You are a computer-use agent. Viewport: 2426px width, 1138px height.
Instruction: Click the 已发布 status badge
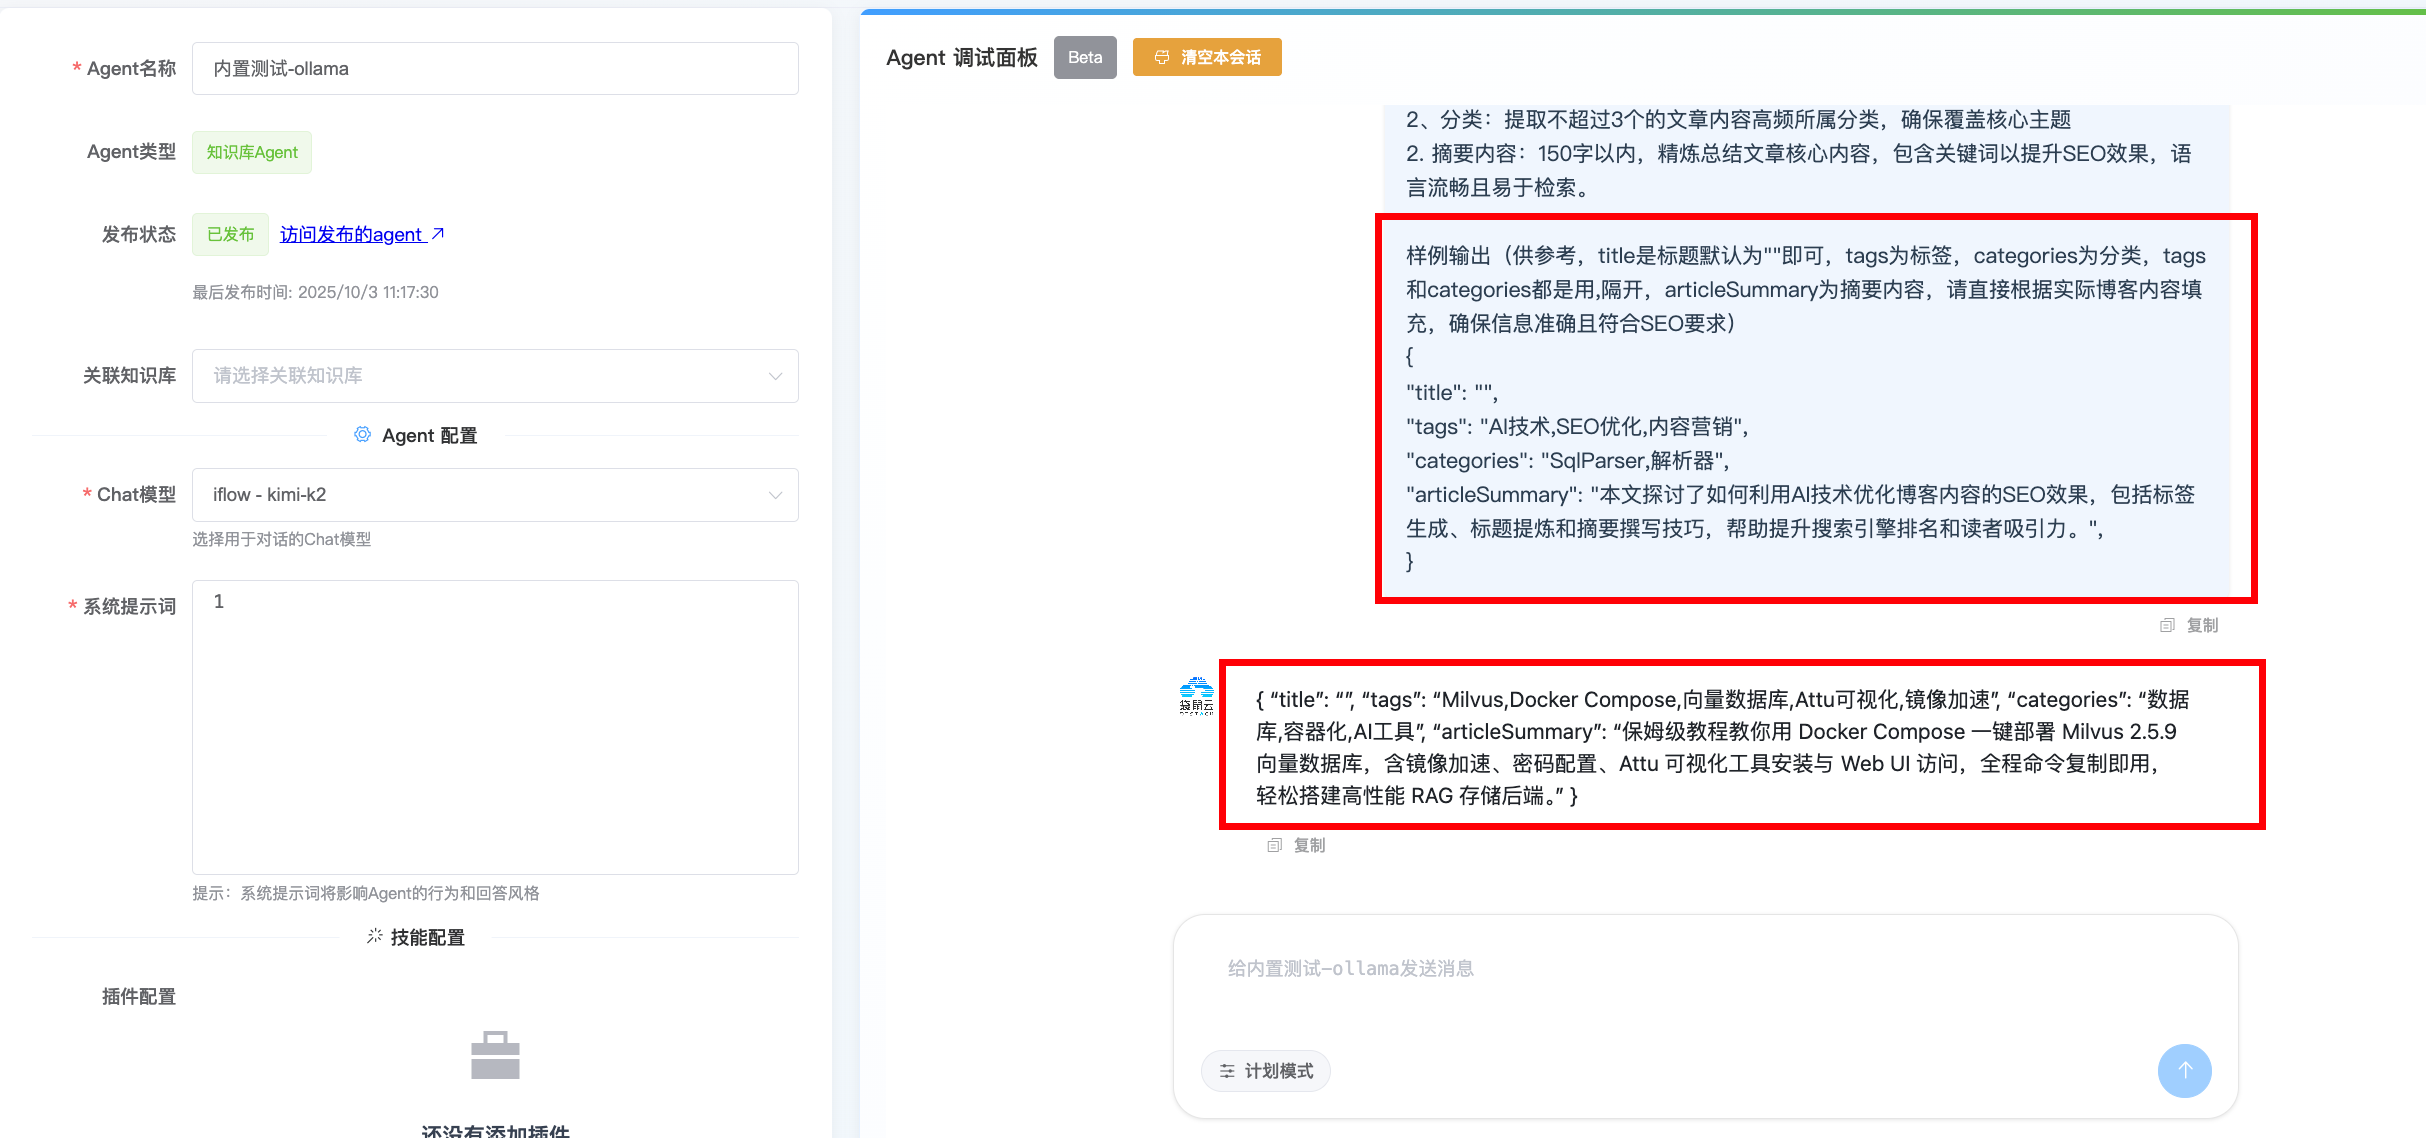[x=230, y=234]
